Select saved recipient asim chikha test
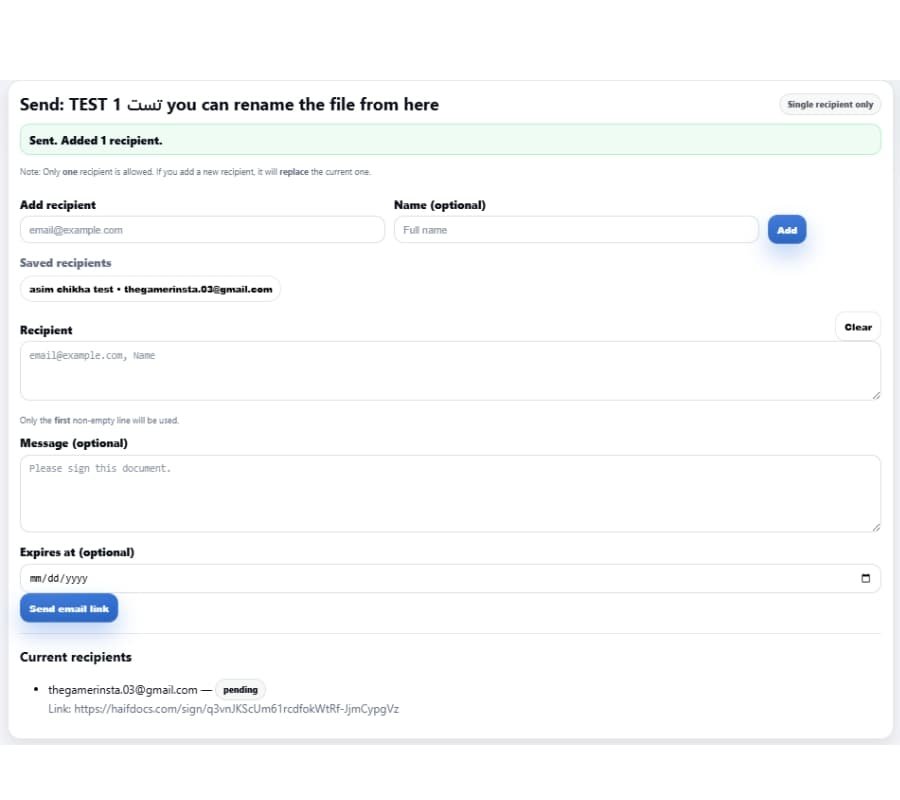900x800 pixels. click(x=150, y=289)
